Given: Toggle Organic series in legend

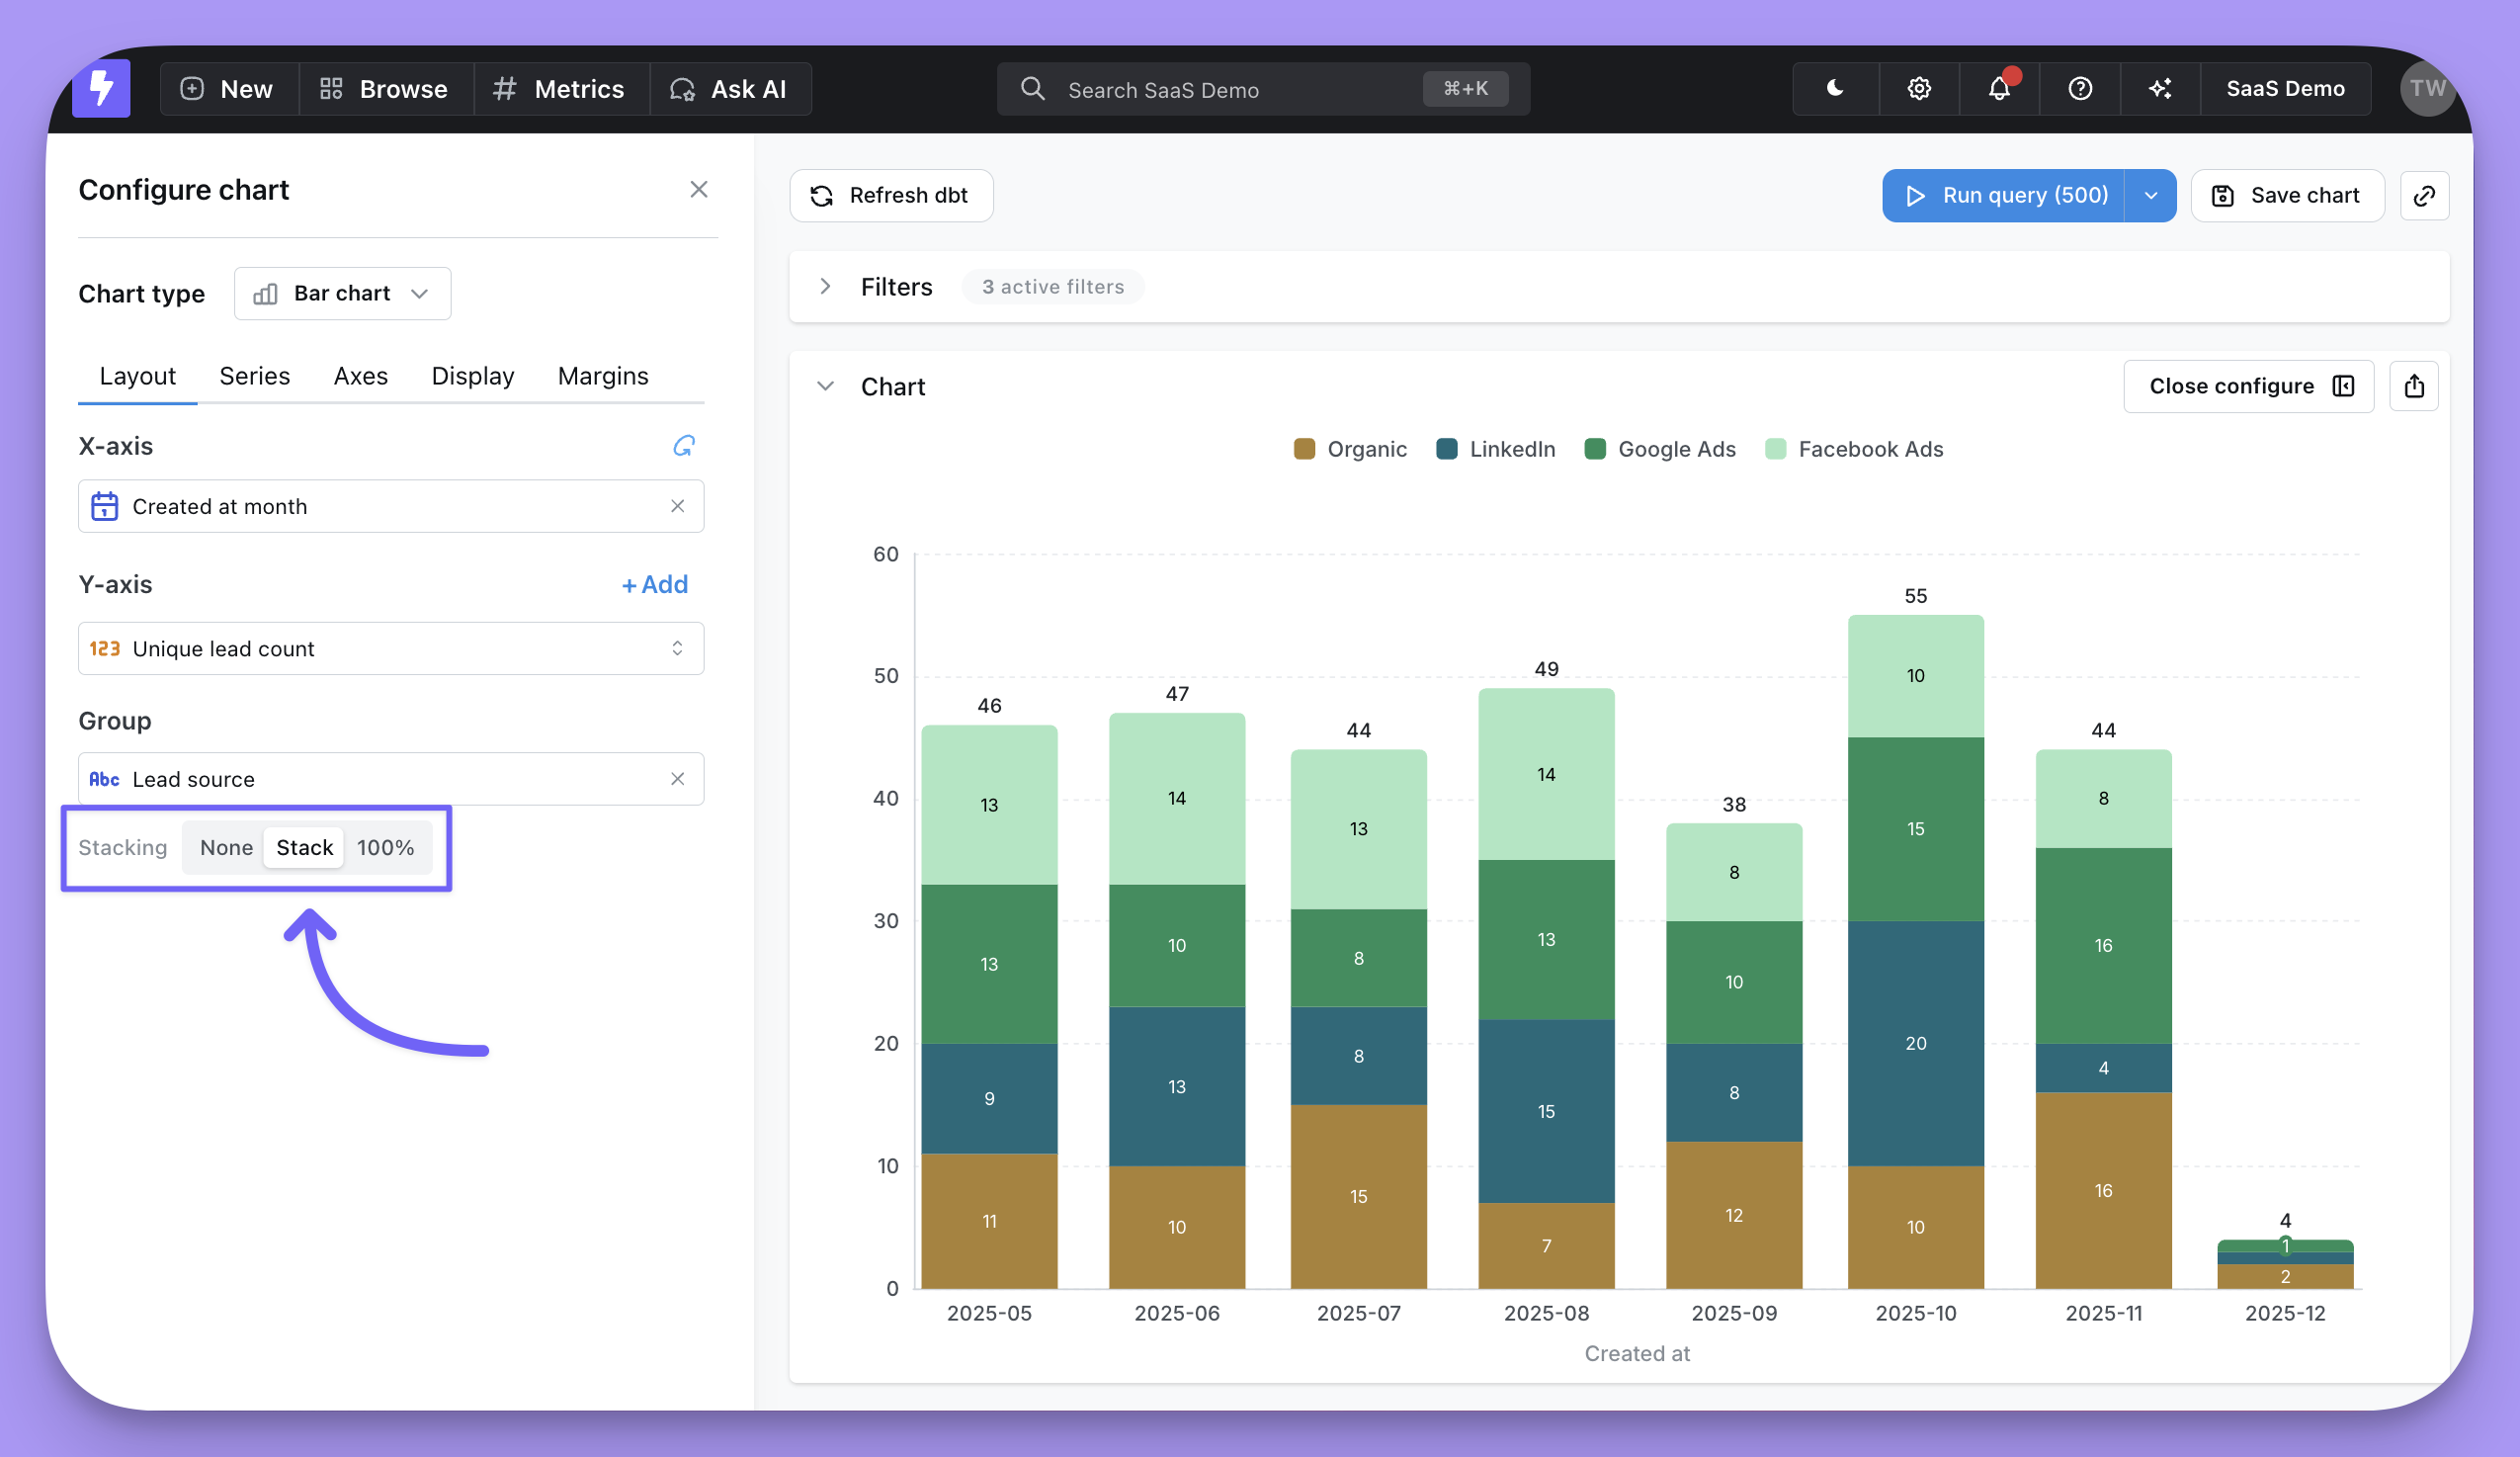Looking at the screenshot, I should [x=1350, y=449].
